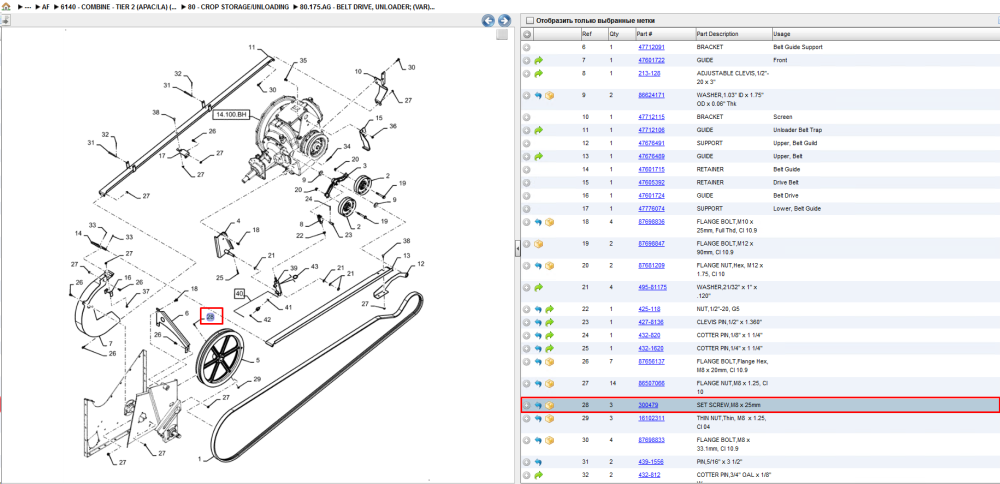Add part 47676491 with plus icon
This screenshot has height=484, width=1000.
point(527,143)
